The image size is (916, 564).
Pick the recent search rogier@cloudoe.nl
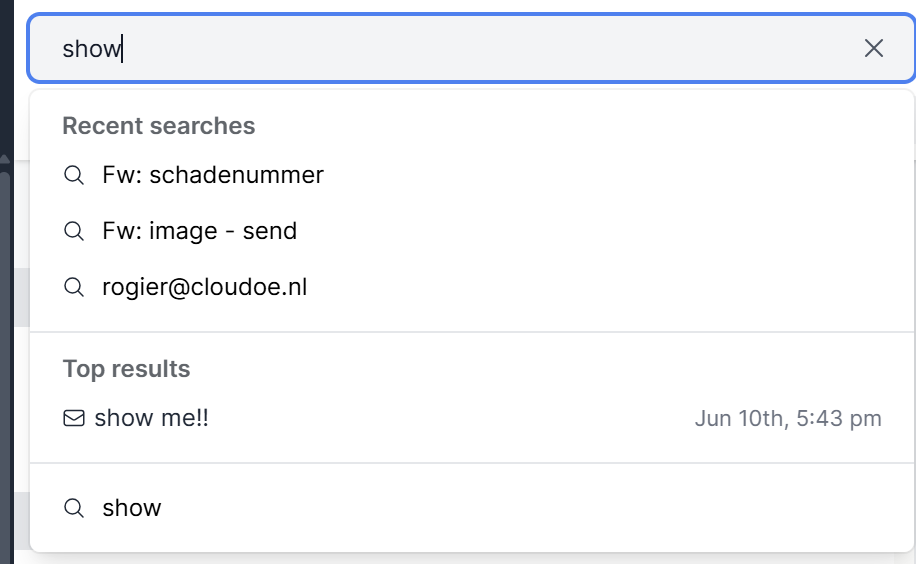(204, 287)
